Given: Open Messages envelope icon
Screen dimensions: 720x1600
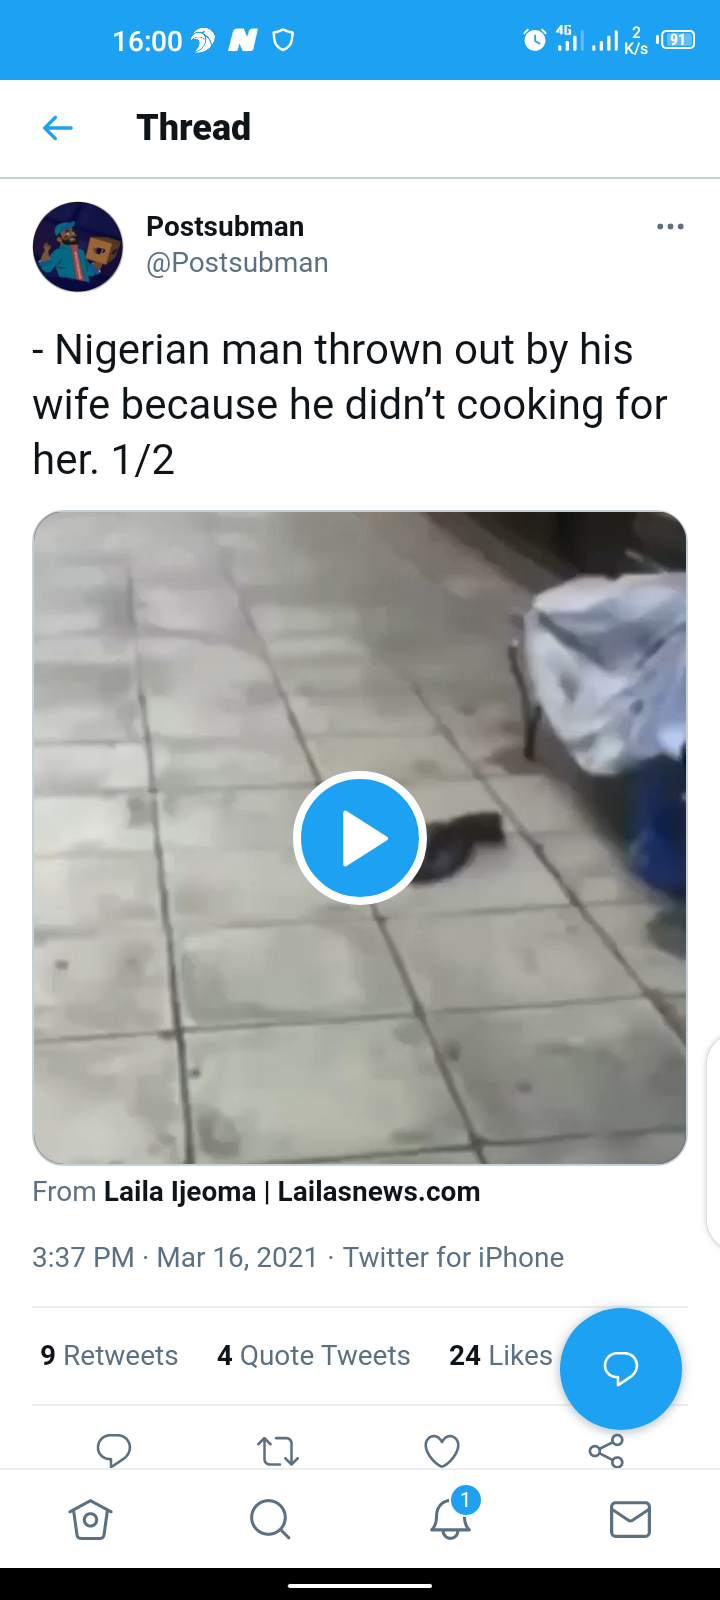Looking at the screenshot, I should (x=630, y=1519).
